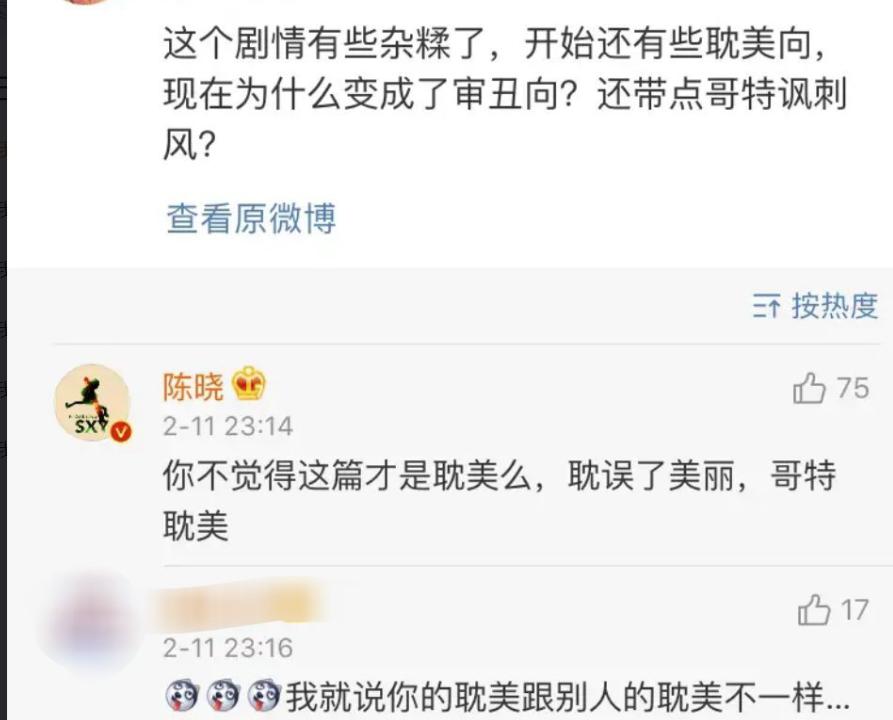This screenshot has height=720, width=893.
Task: Click the first dizzy-face emoji
Action: click(182, 696)
